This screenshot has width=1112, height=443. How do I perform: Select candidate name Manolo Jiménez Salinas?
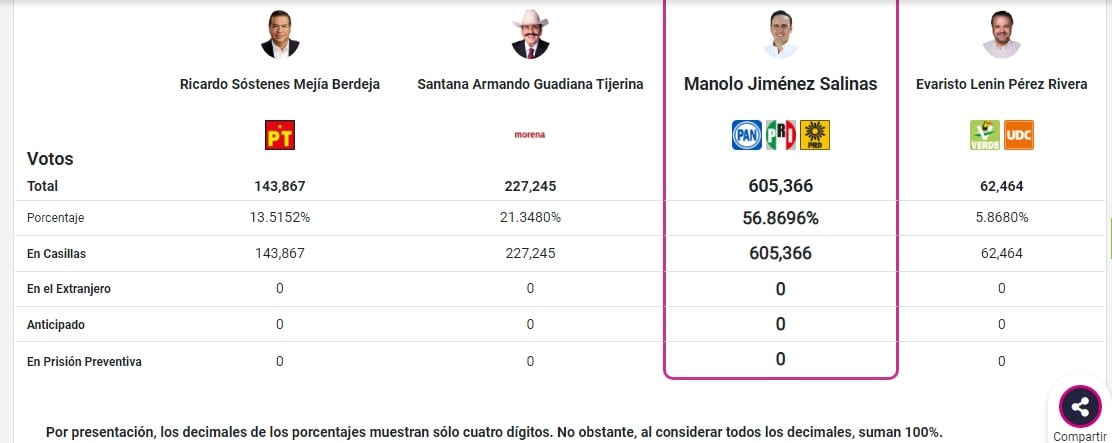(780, 84)
